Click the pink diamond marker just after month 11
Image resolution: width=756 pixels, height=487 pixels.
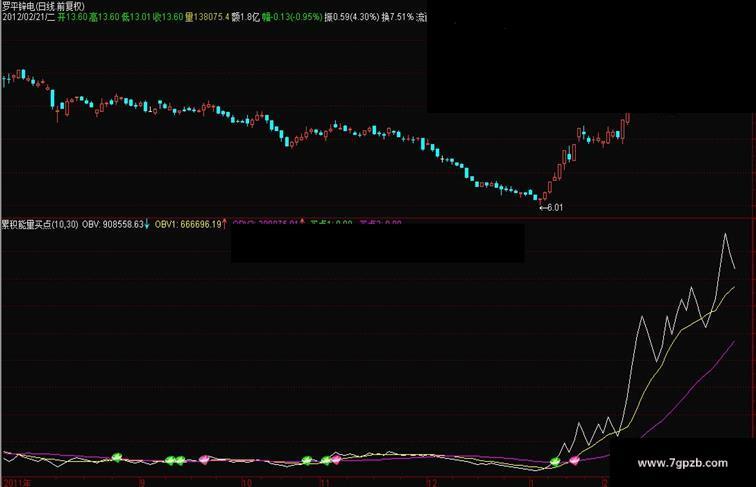click(x=336, y=459)
